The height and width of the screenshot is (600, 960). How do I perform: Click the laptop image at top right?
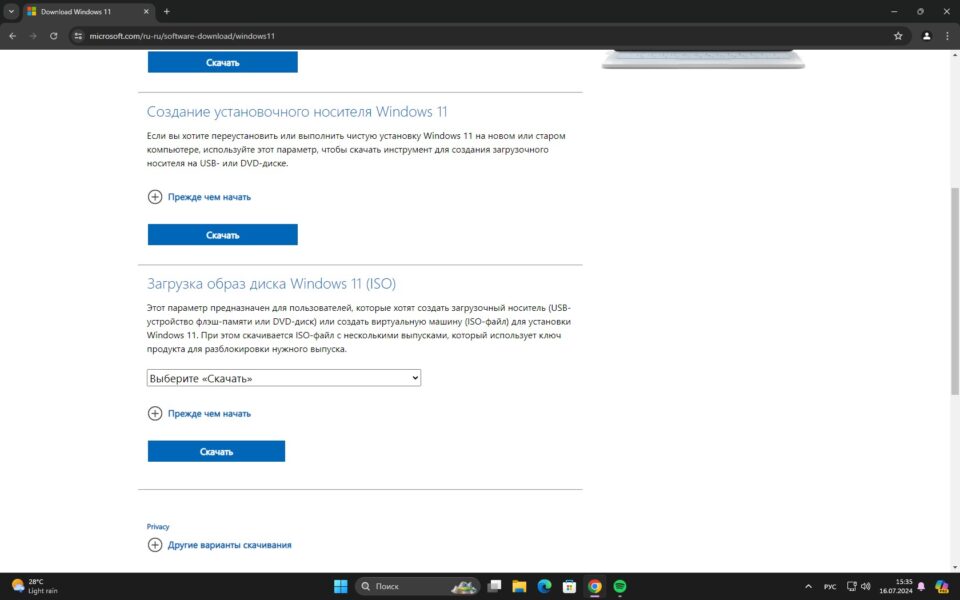(x=703, y=59)
